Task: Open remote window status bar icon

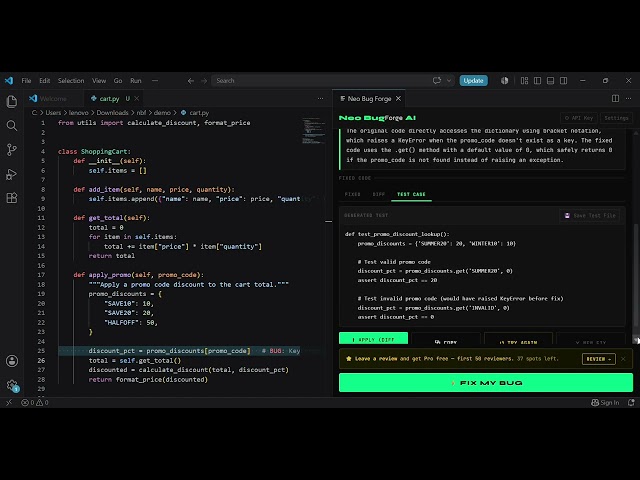Action: point(9,402)
